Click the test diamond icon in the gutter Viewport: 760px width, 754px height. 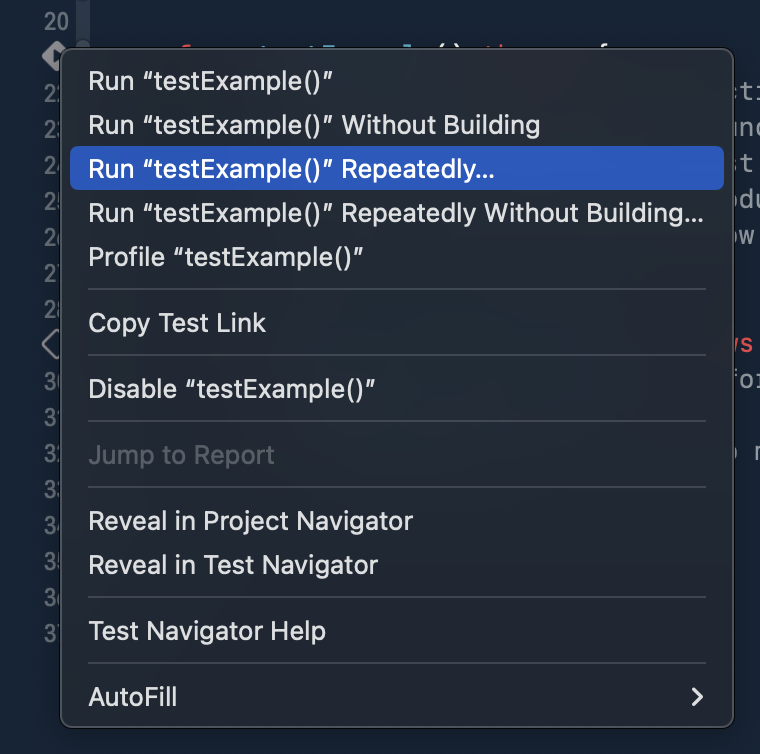coord(52,56)
